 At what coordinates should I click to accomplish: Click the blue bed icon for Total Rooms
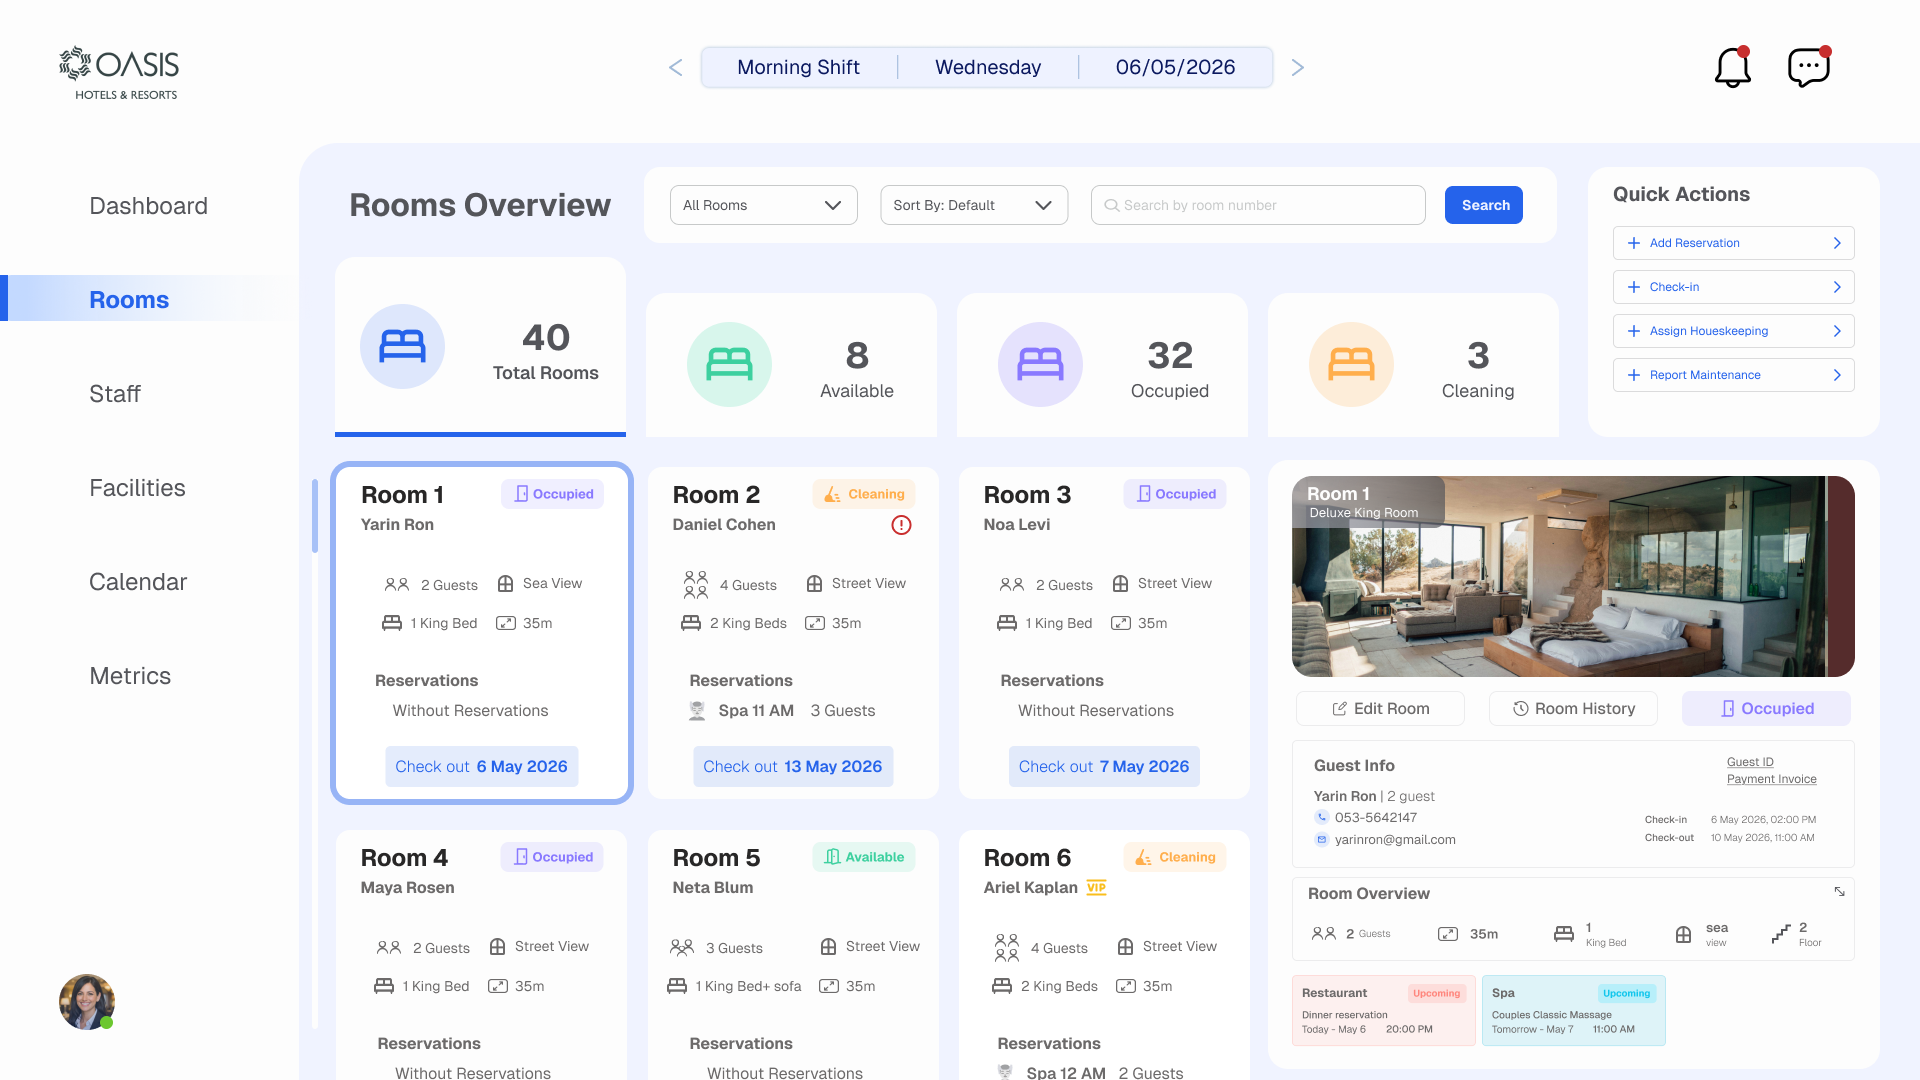(x=402, y=346)
